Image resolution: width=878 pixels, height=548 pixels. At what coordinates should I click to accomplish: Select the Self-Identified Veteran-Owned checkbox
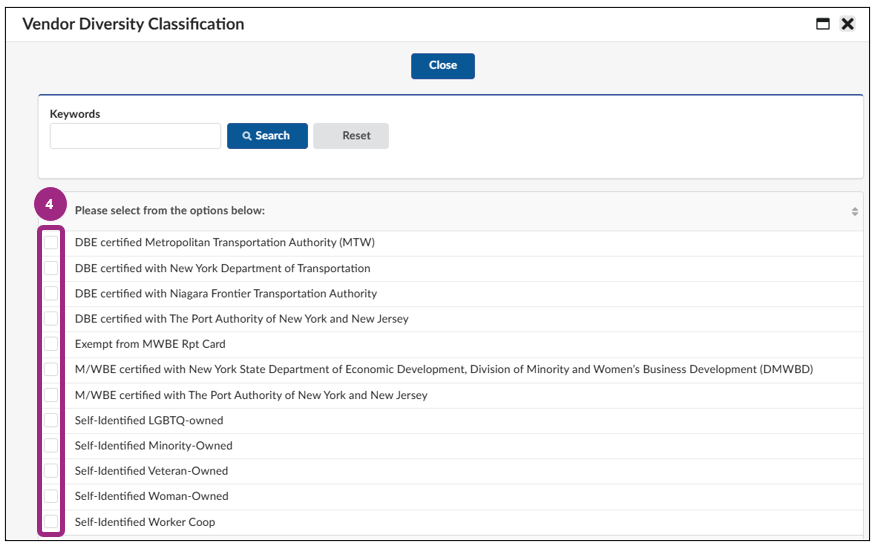coord(51,471)
